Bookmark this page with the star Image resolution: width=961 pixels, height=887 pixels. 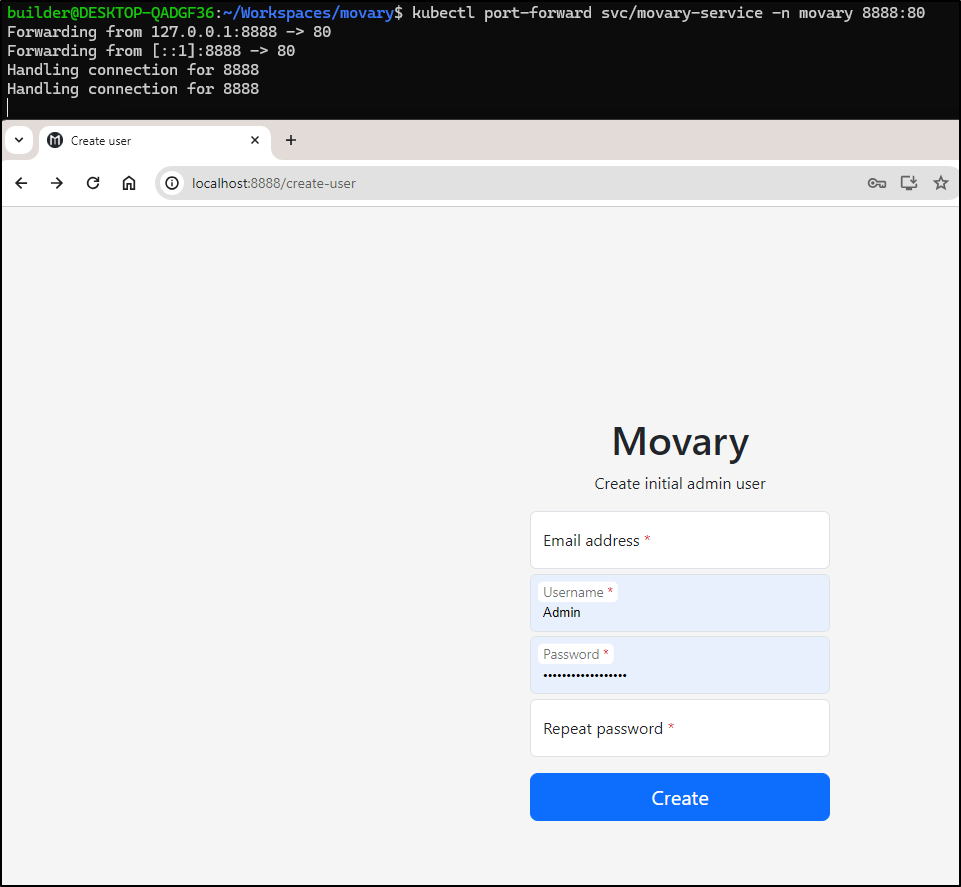pos(941,183)
